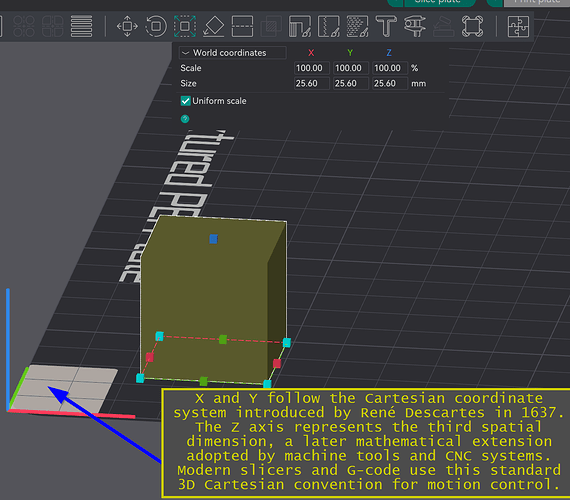Image resolution: width=570 pixels, height=500 pixels.
Task: Open the World coordinates dropdown
Action: point(233,53)
